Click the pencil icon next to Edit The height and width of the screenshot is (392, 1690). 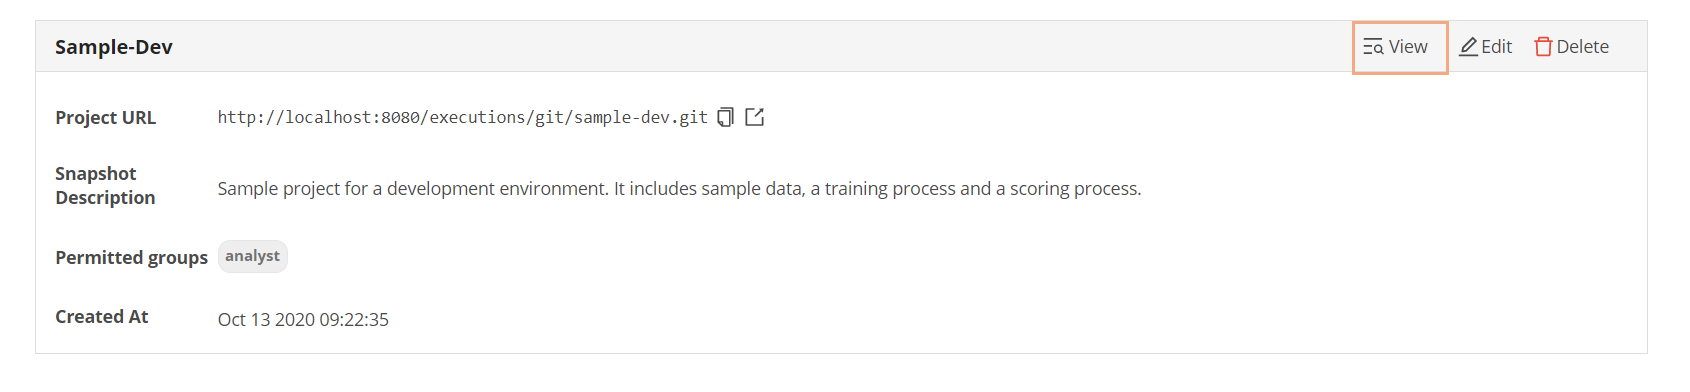coord(1468,47)
